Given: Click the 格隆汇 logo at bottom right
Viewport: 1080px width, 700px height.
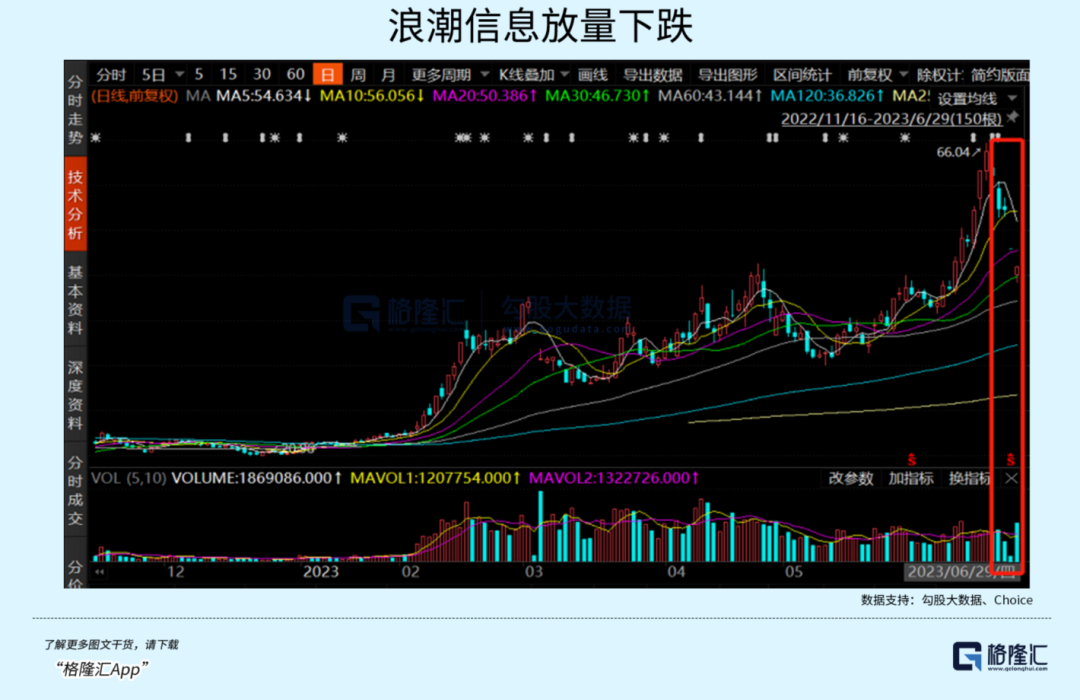Looking at the screenshot, I should pos(1000,656).
